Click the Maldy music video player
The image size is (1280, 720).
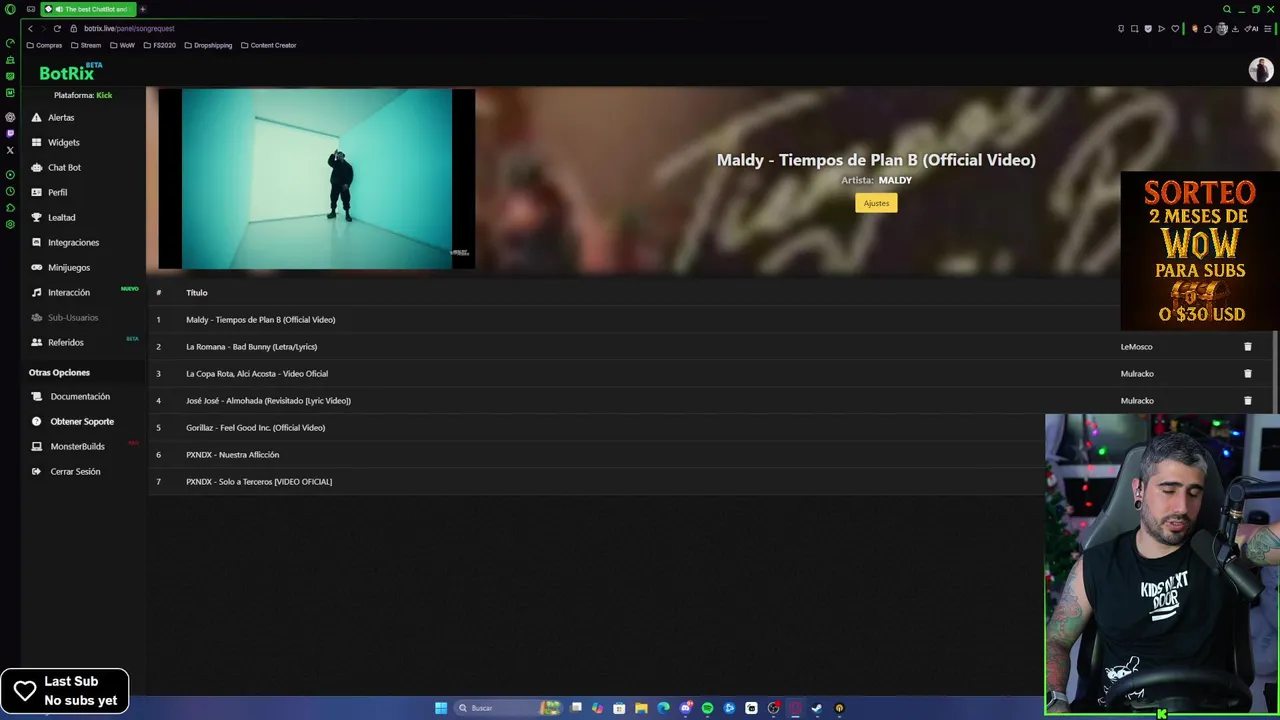(316, 179)
